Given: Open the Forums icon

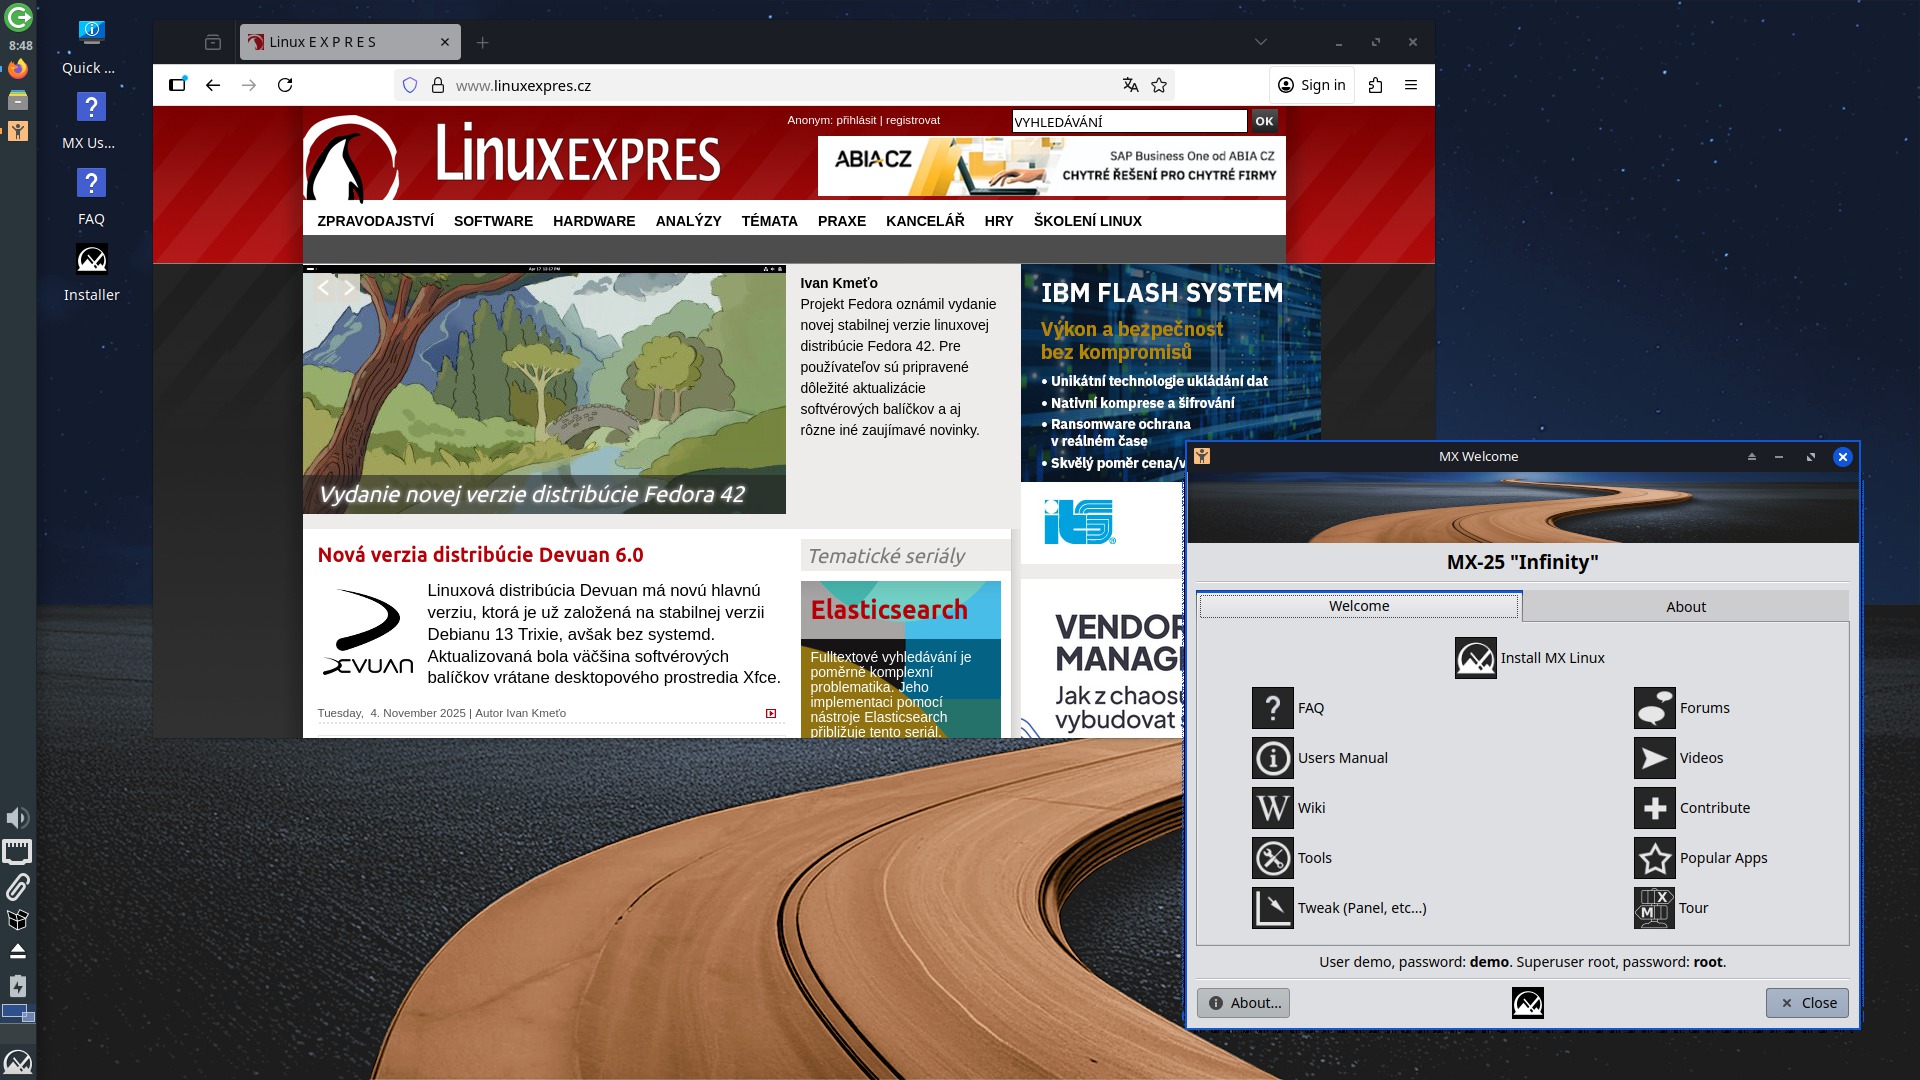Looking at the screenshot, I should (1654, 708).
